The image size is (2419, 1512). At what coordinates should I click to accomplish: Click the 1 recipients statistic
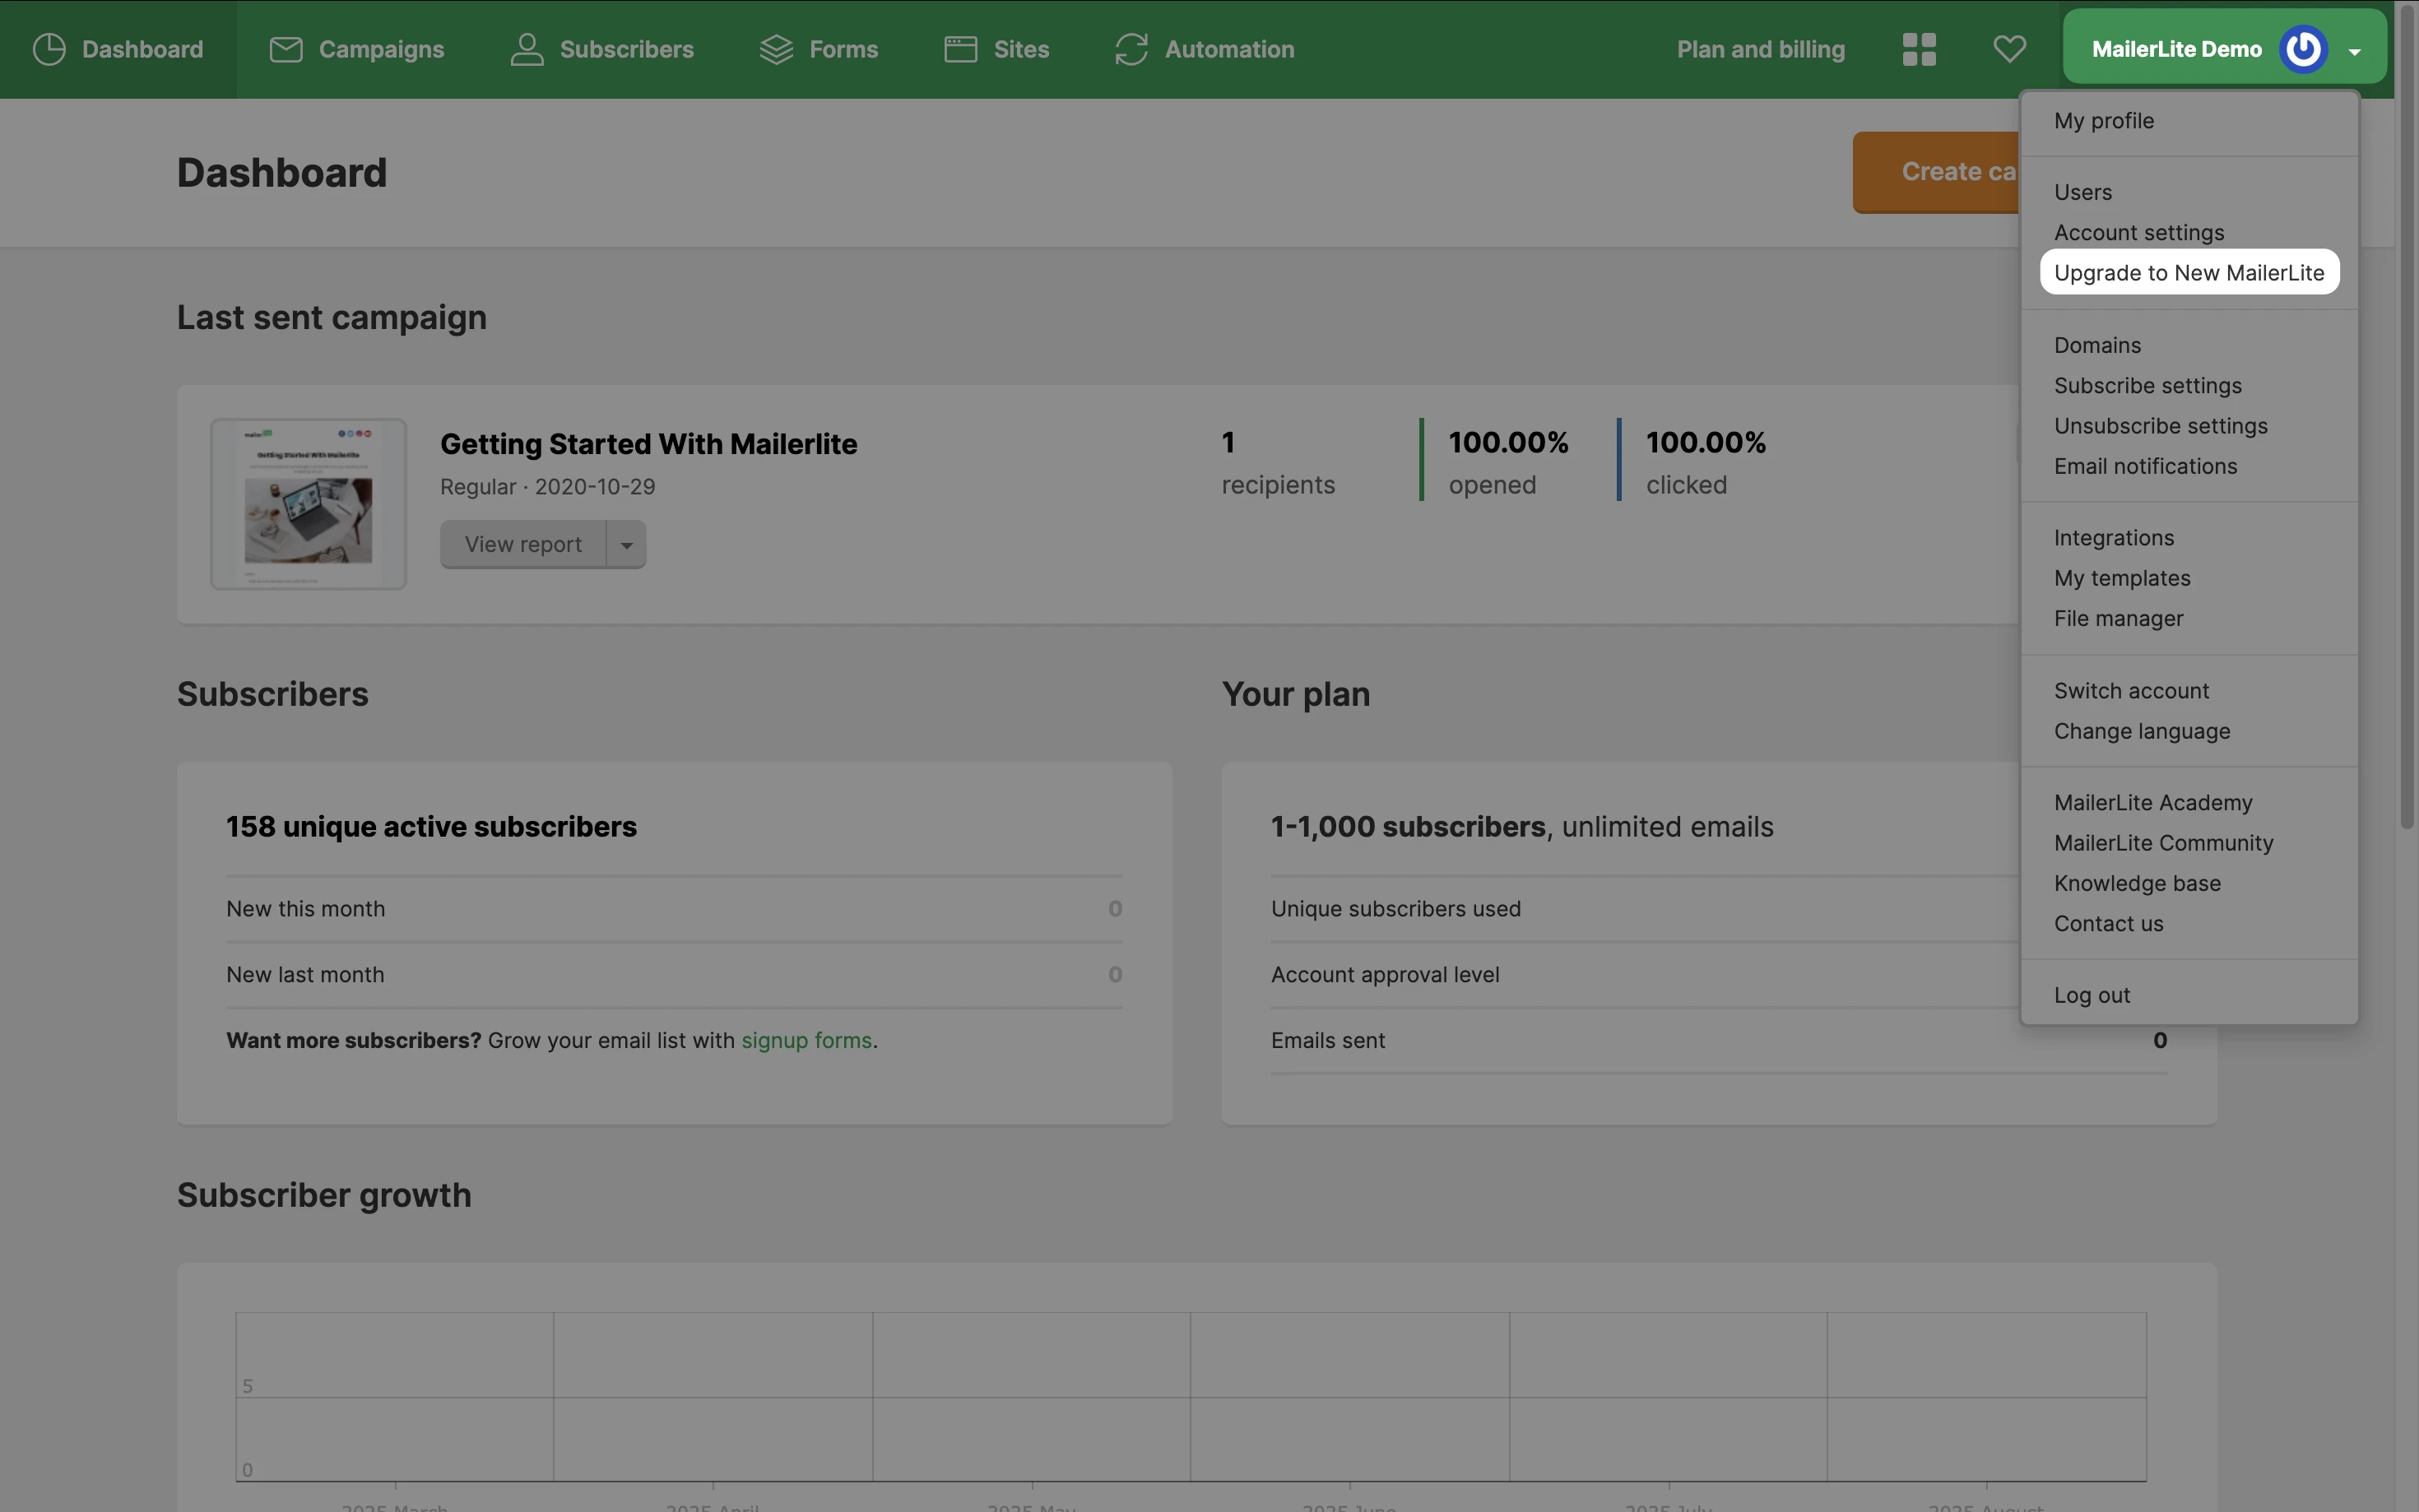1277,462
